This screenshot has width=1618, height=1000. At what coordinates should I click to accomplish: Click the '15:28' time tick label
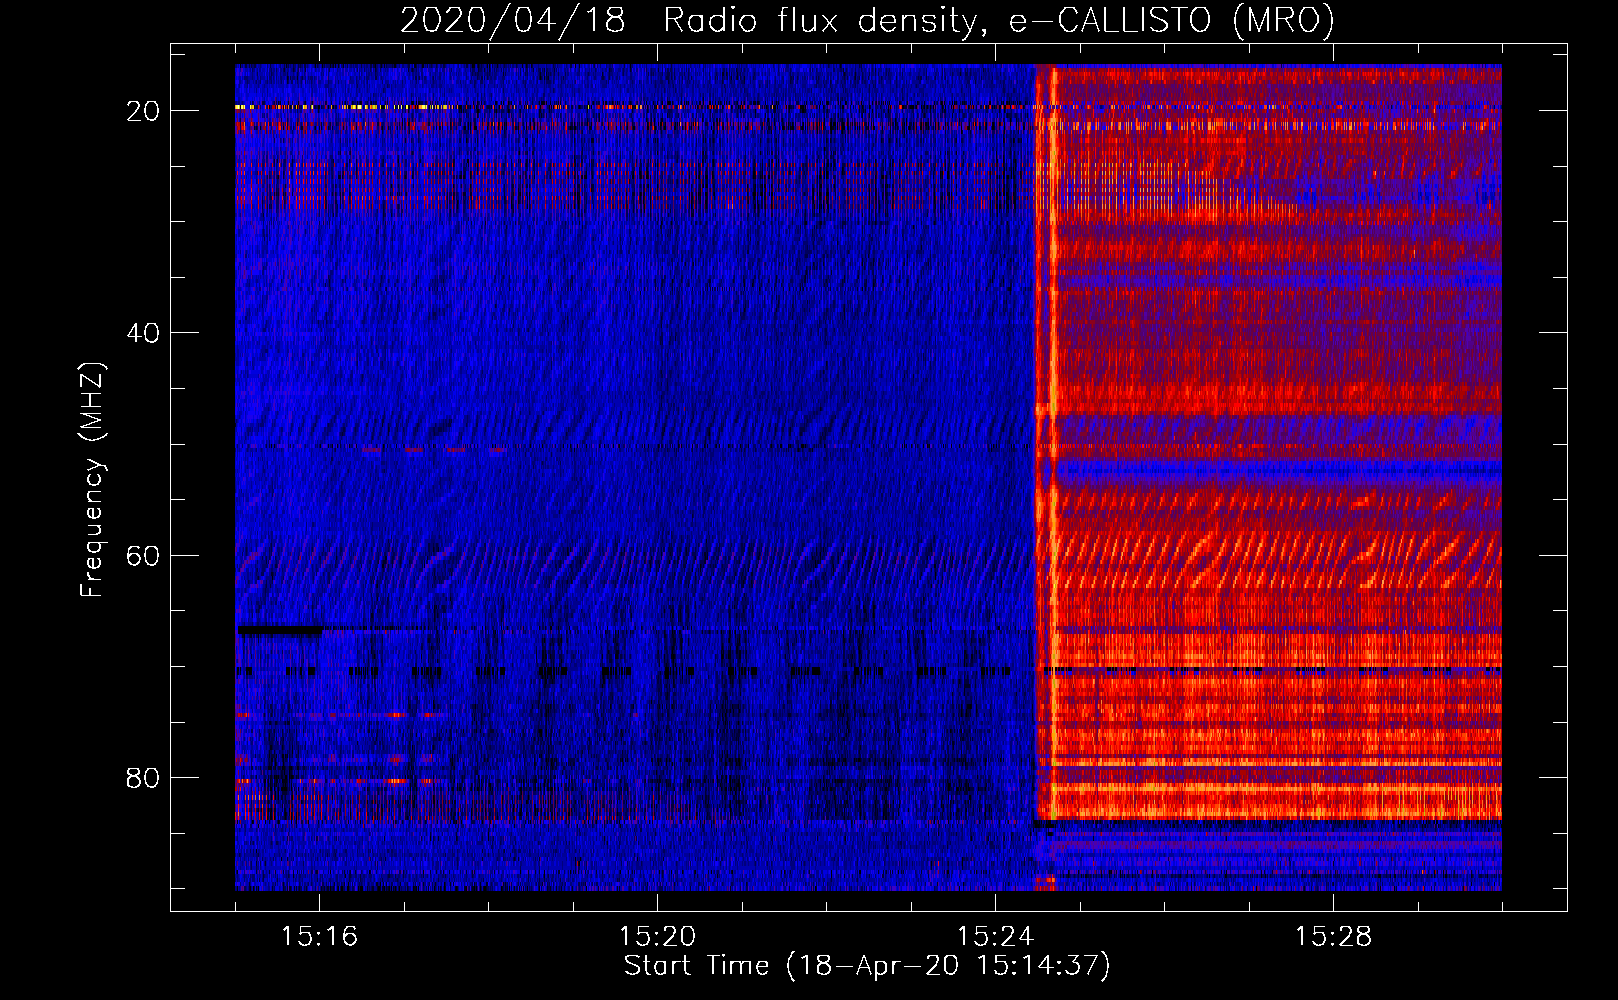[1333, 936]
